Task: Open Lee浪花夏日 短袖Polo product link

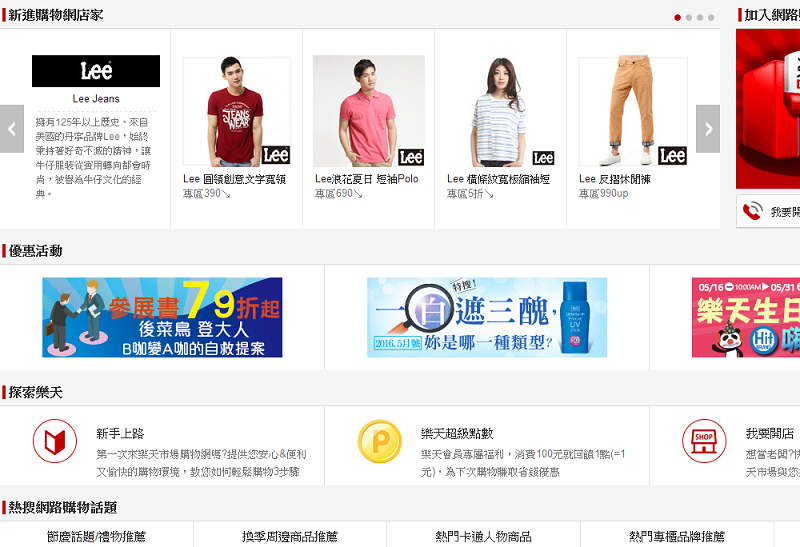Action: pos(367,179)
